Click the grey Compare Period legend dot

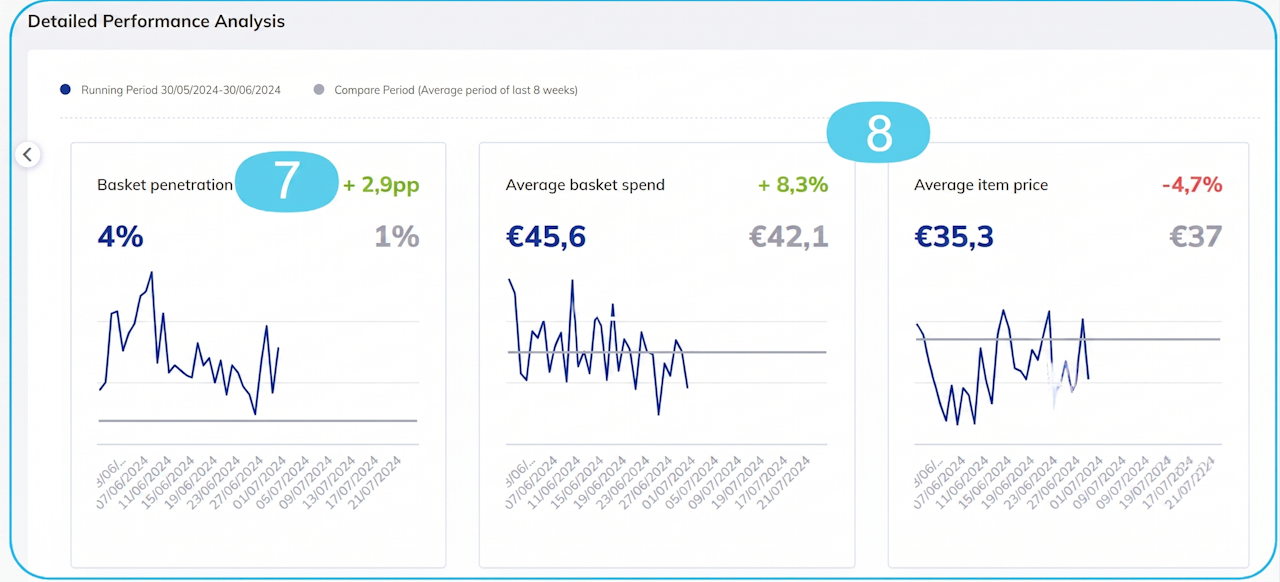[319, 90]
